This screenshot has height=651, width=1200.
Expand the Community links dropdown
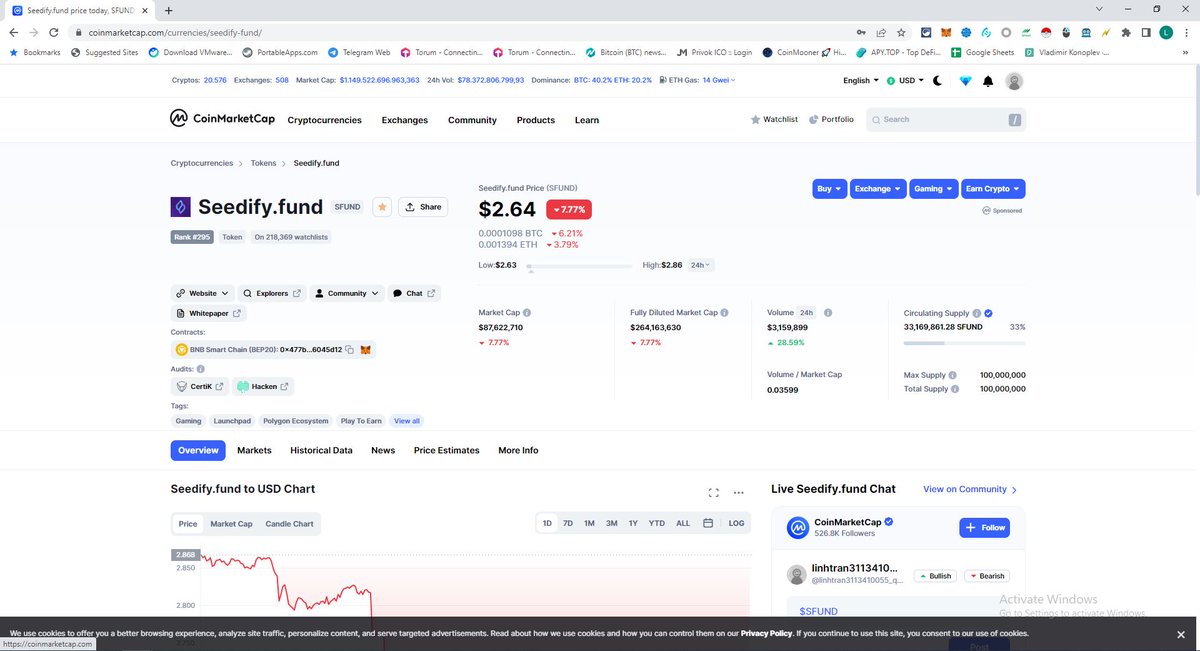tap(346, 293)
